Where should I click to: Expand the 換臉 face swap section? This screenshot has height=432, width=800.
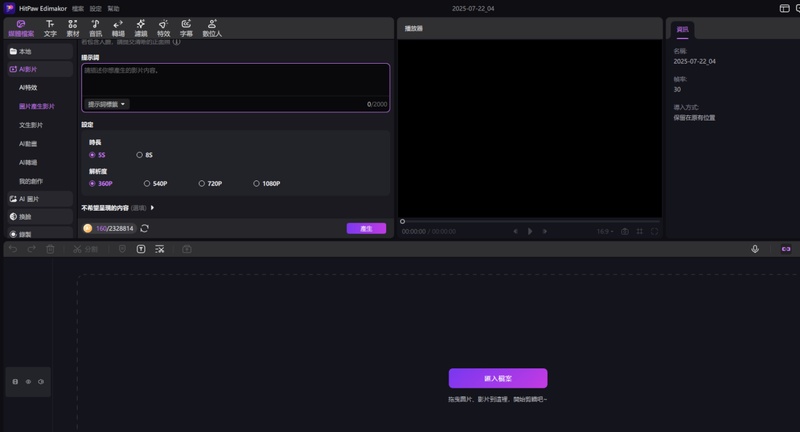(x=40, y=217)
